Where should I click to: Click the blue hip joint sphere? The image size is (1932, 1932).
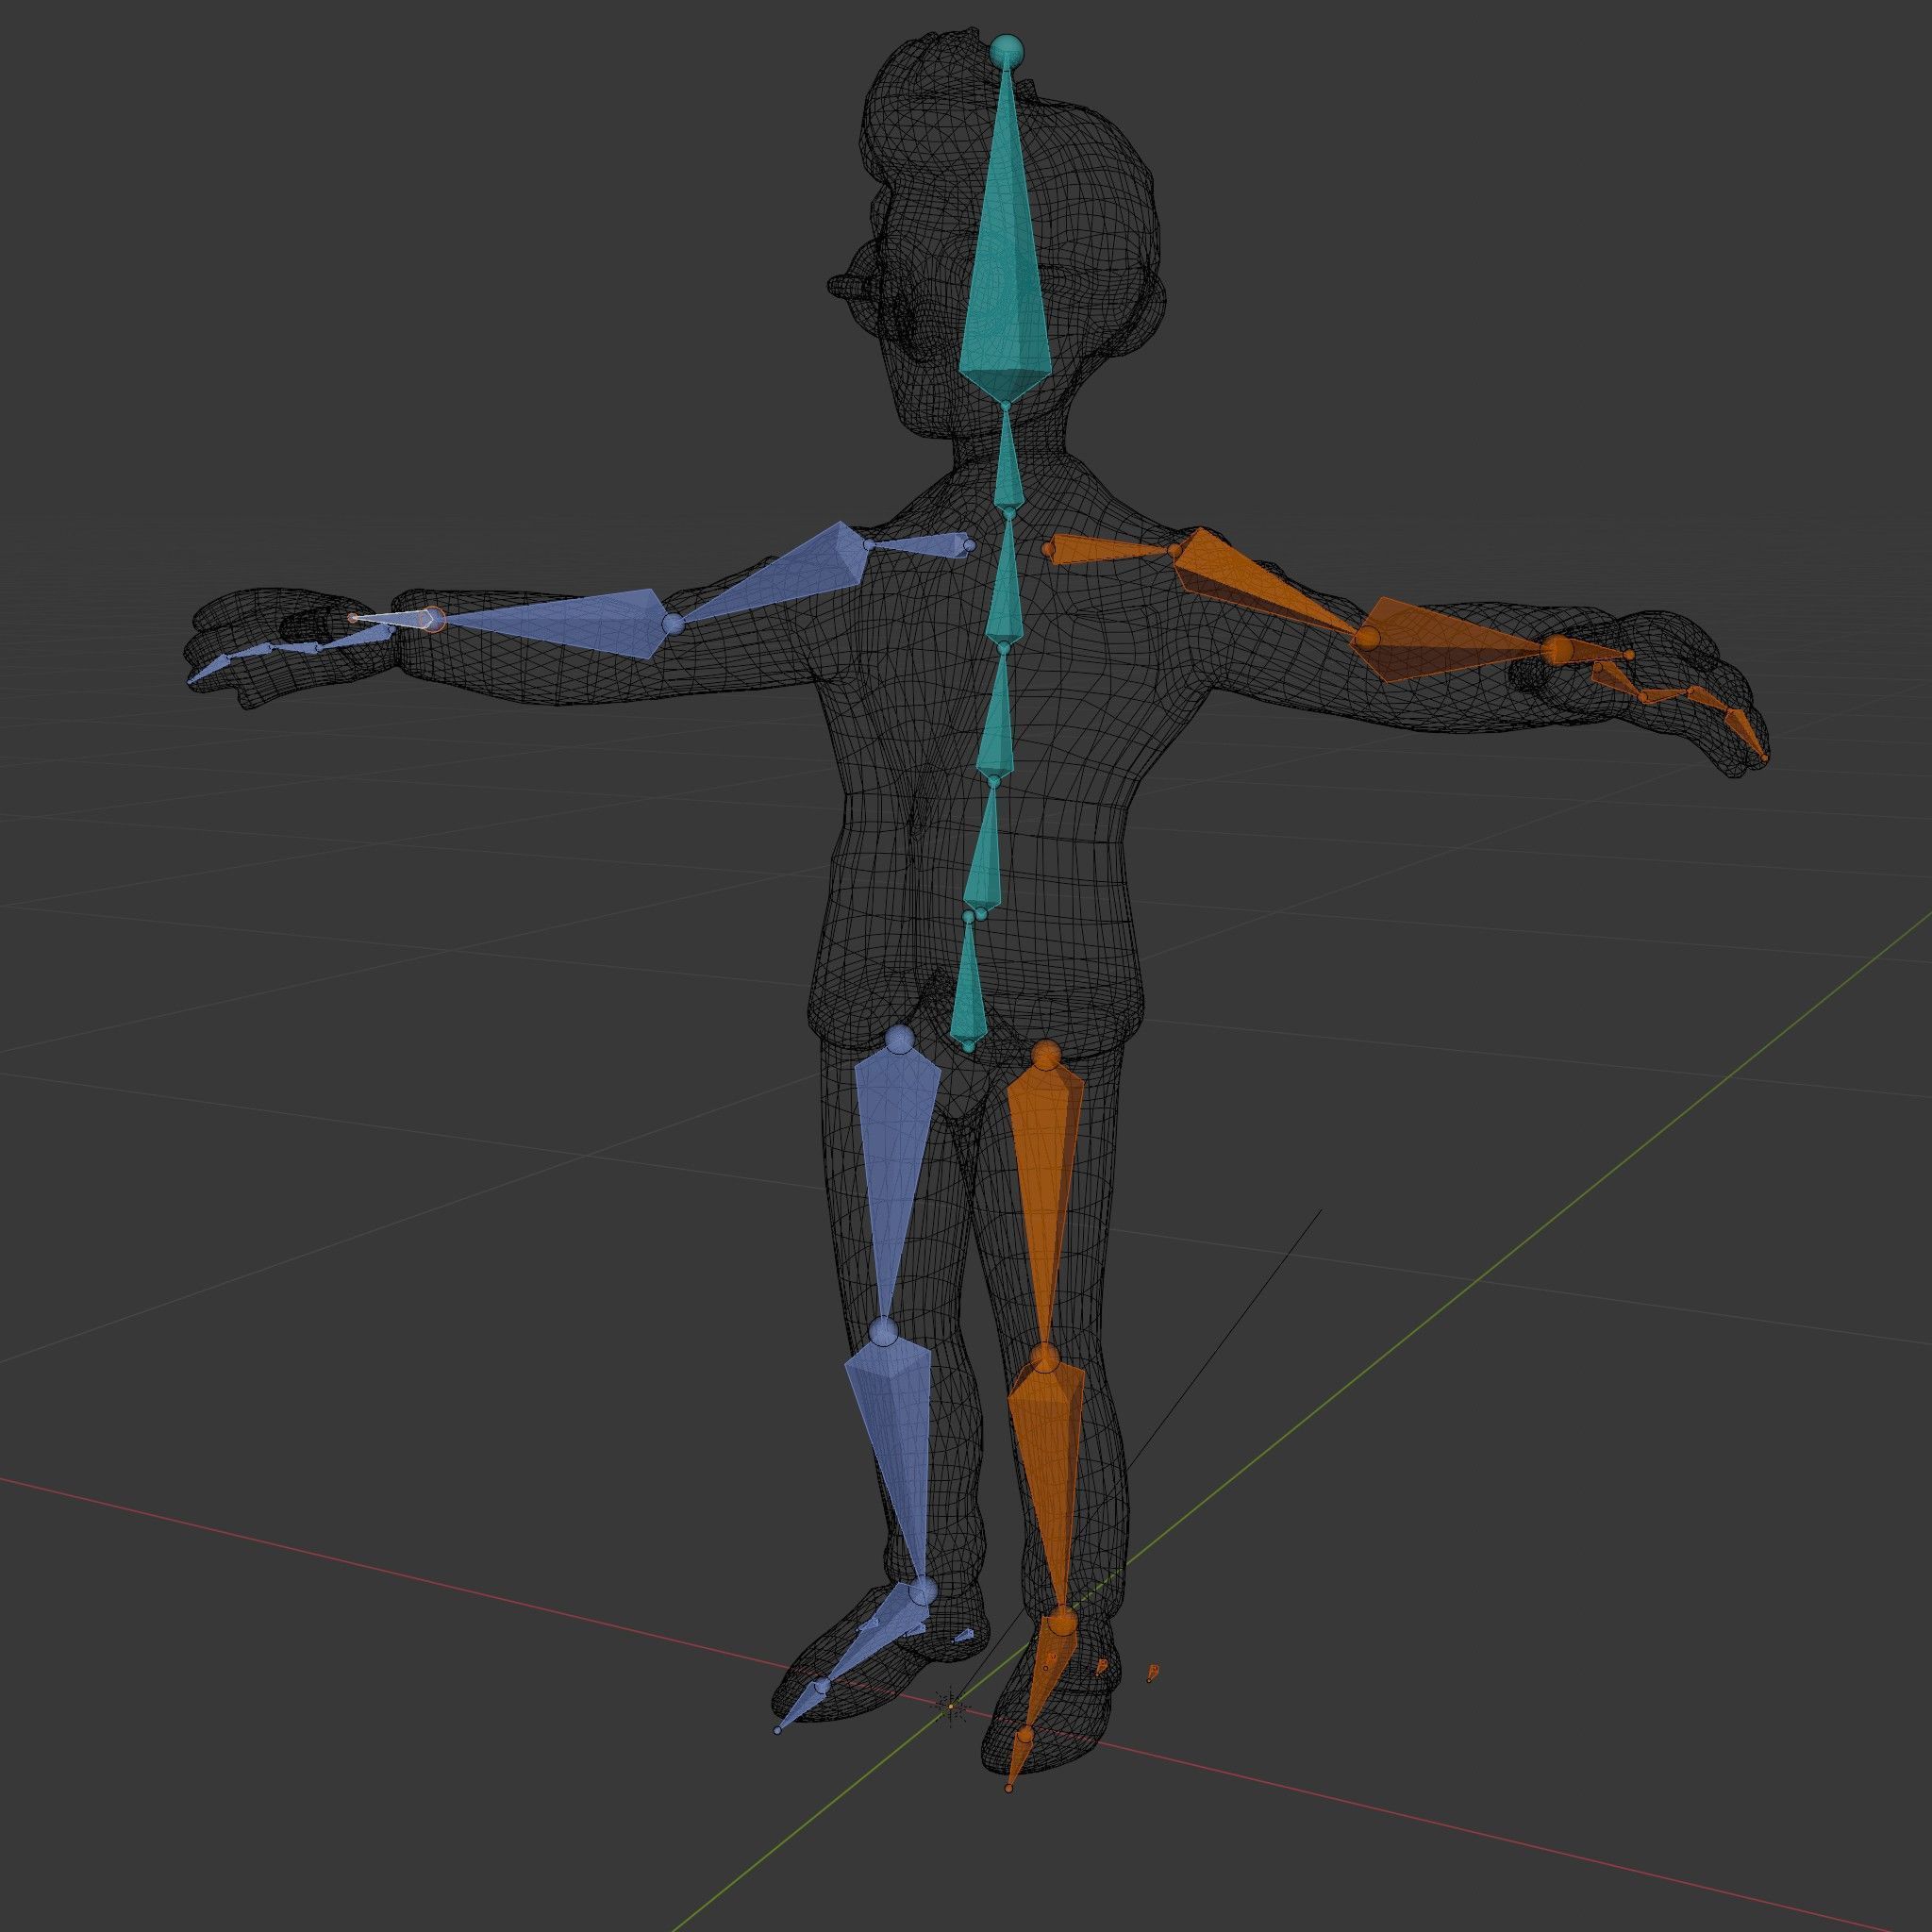(x=901, y=1038)
